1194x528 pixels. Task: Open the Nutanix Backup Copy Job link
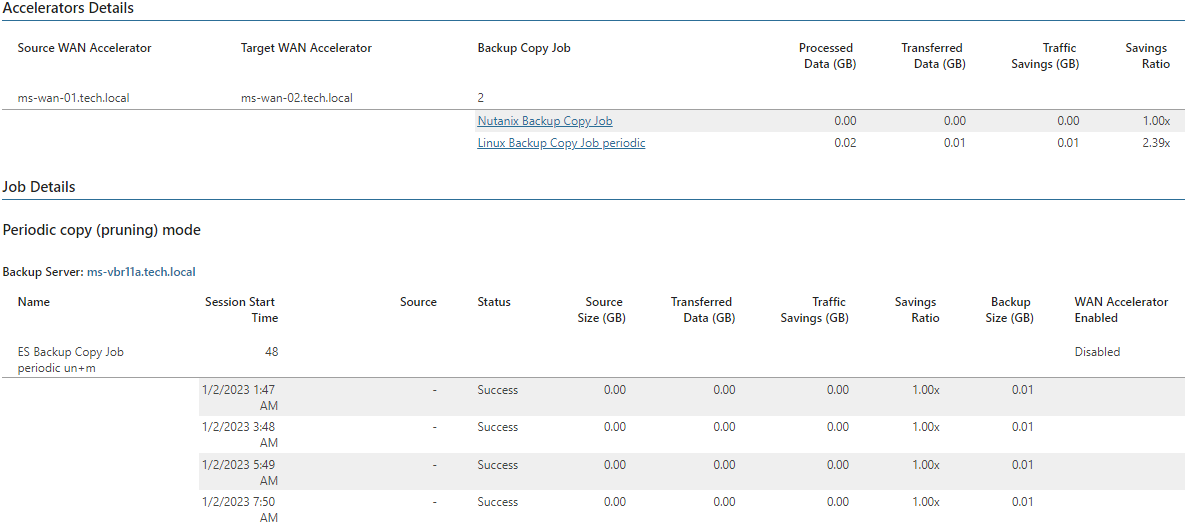pos(544,120)
